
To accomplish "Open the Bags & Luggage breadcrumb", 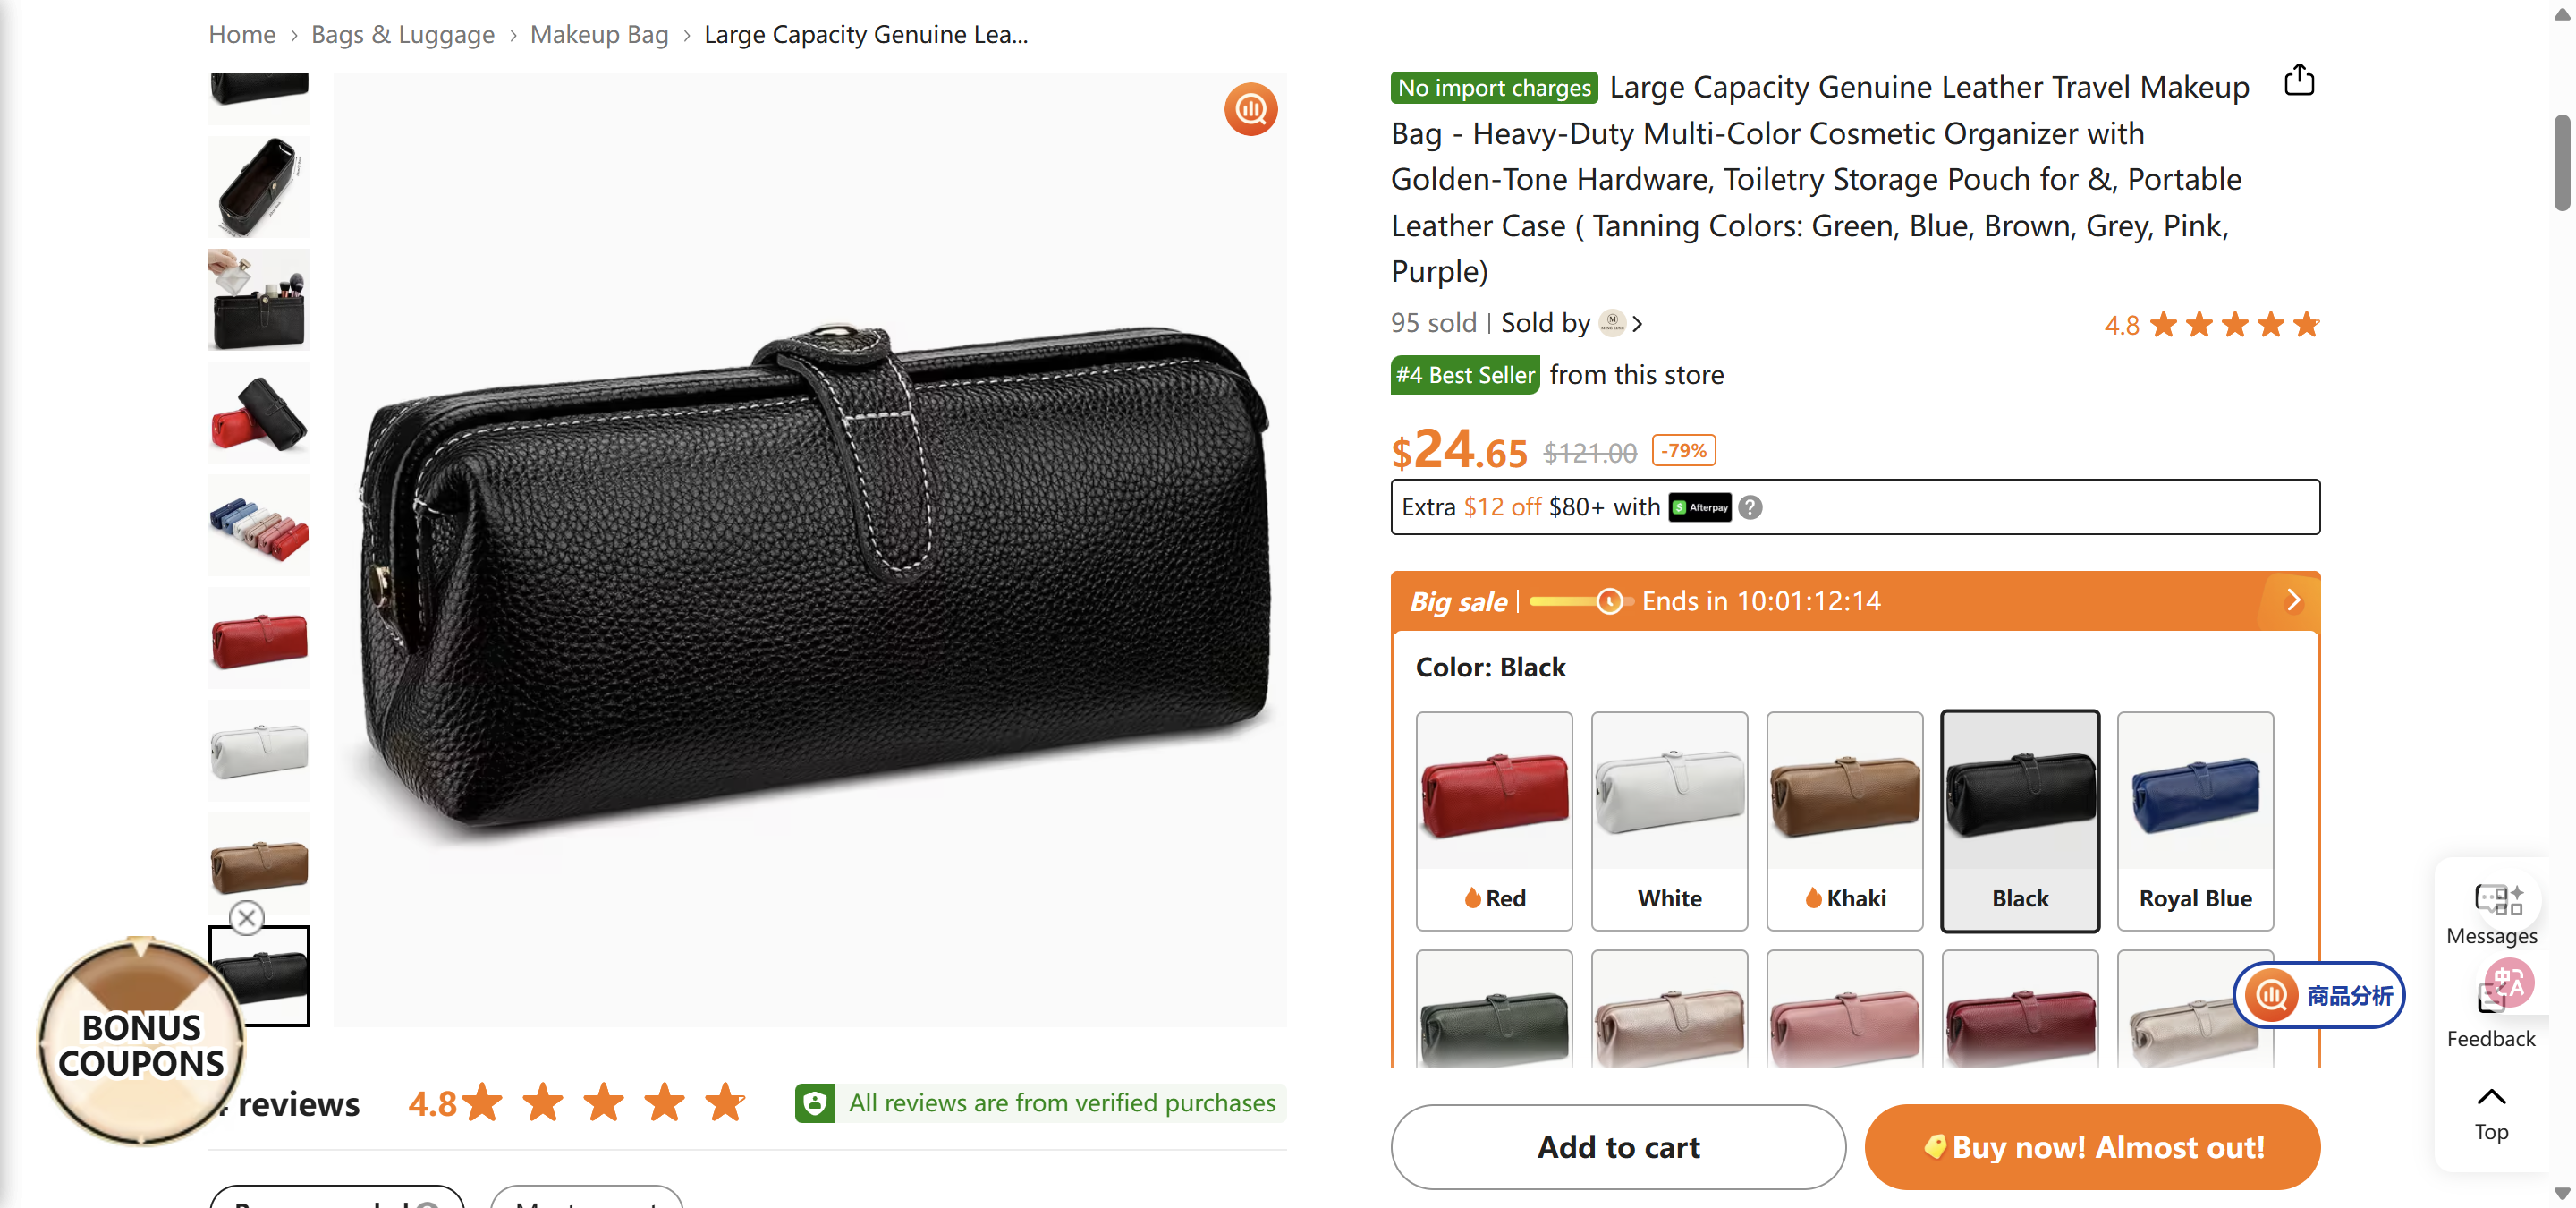I will 402,34.
